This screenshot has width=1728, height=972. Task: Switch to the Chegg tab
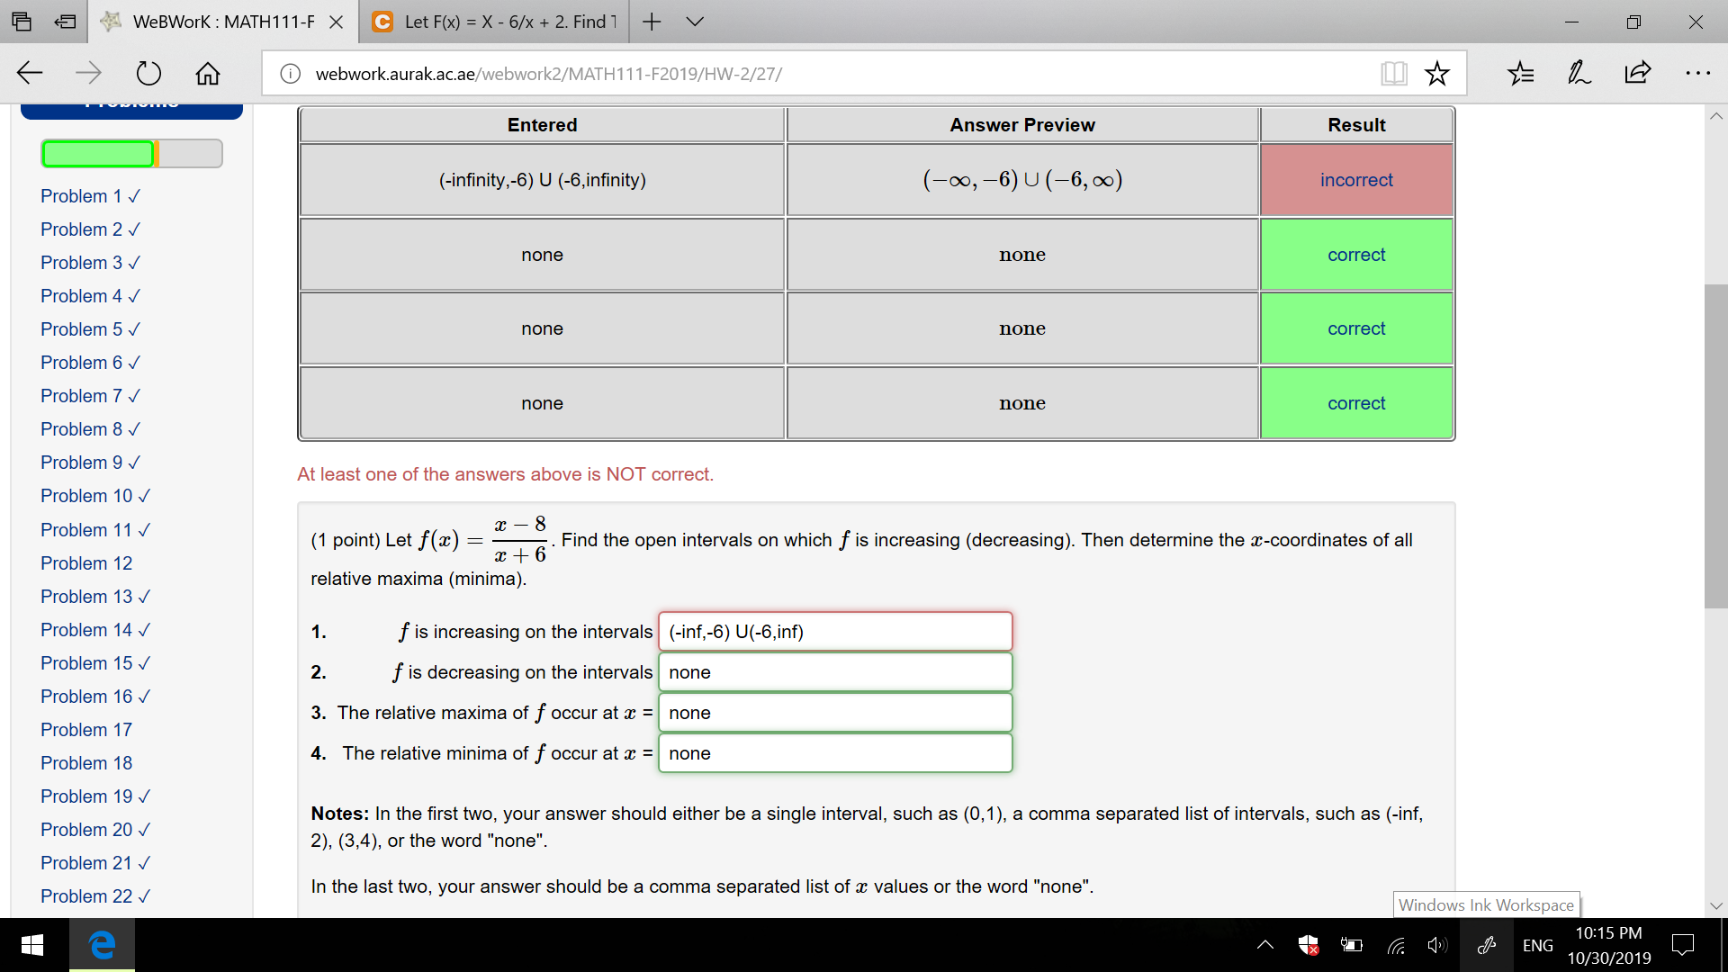point(489,21)
